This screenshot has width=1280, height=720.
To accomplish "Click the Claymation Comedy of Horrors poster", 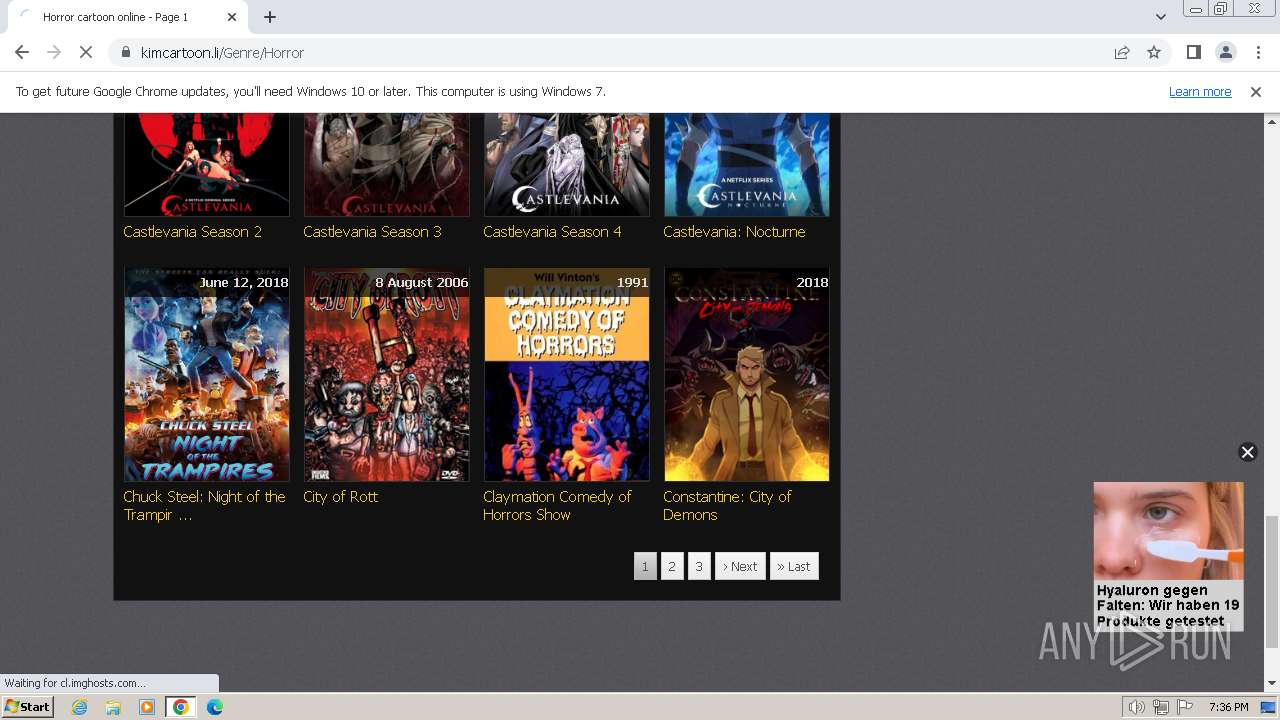I will 567,374.
